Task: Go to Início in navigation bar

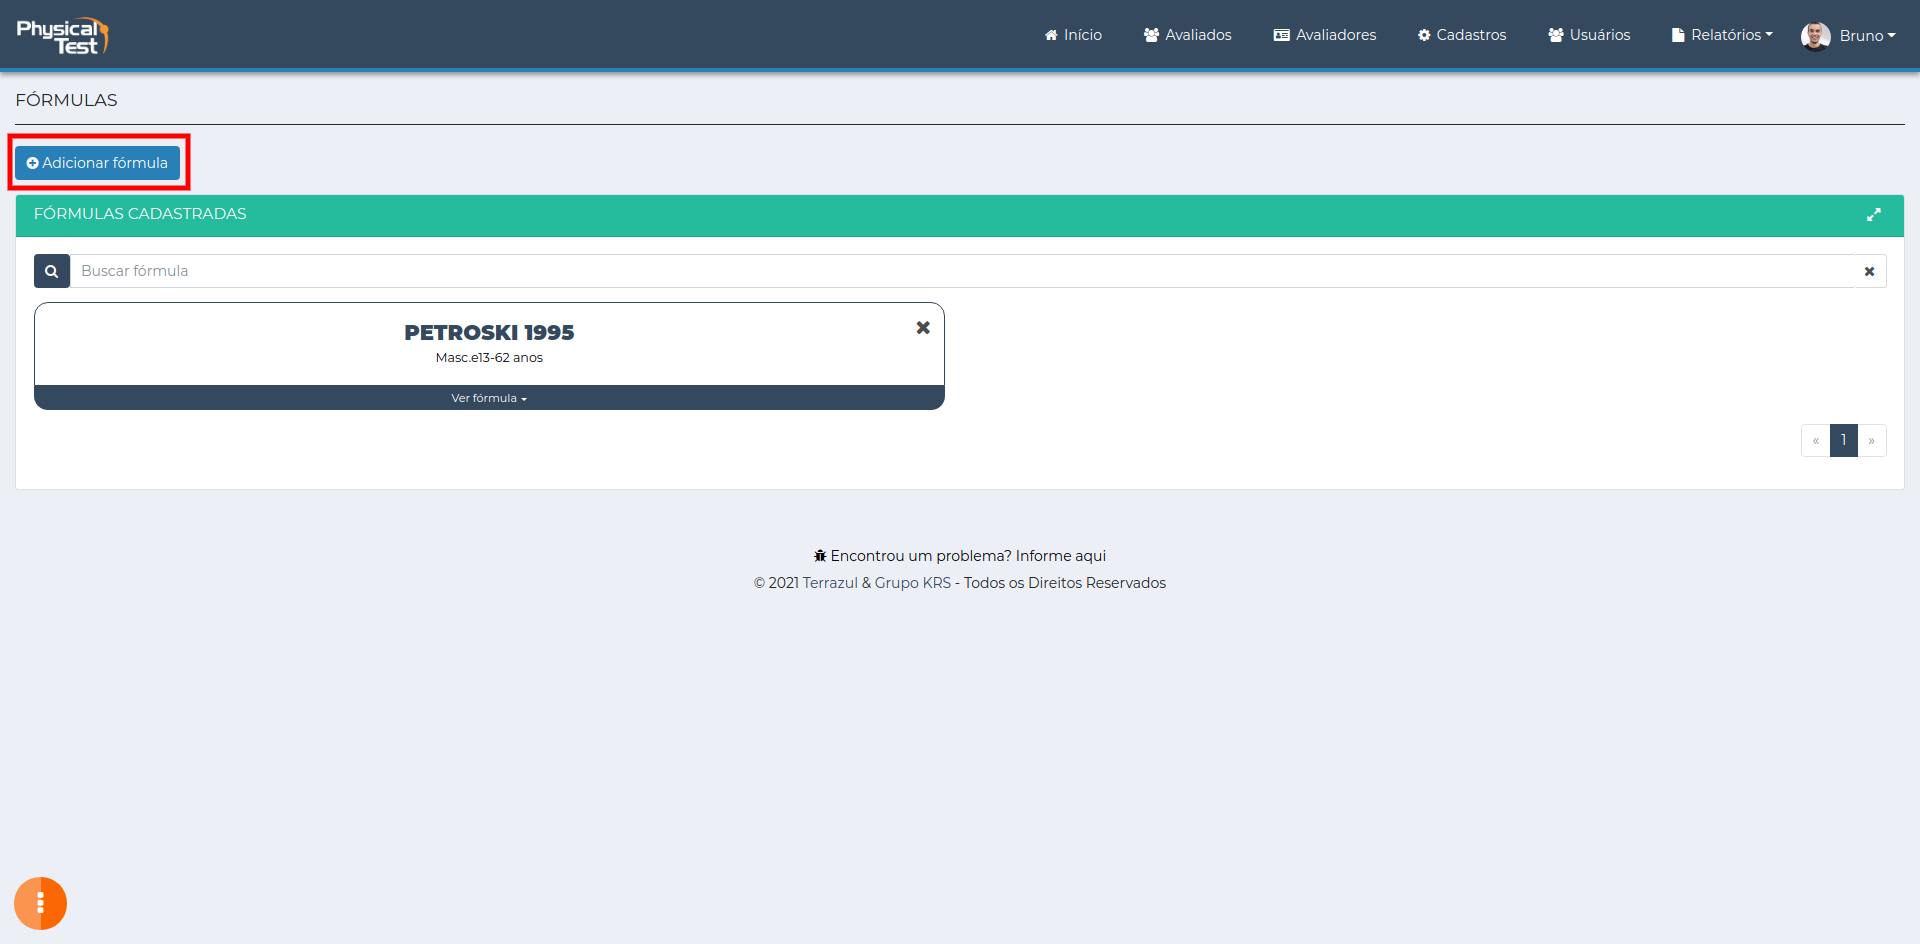Action: pyautogui.click(x=1073, y=35)
